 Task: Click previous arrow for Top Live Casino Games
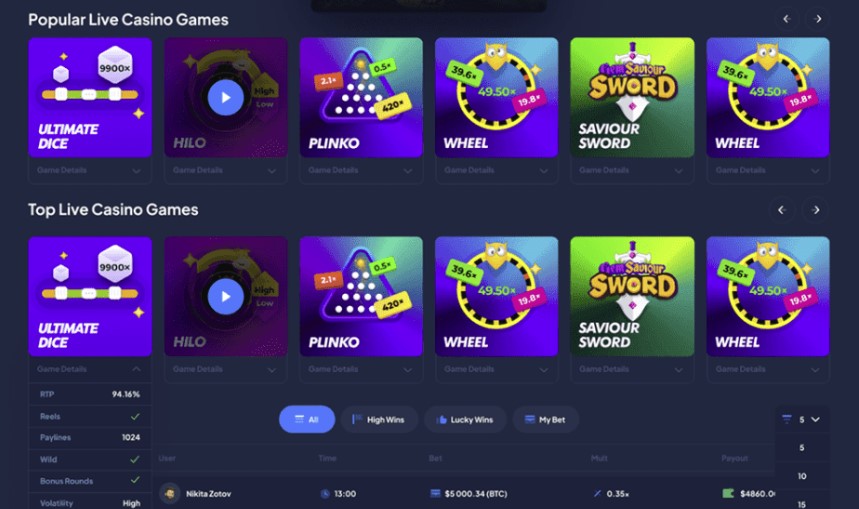point(782,210)
